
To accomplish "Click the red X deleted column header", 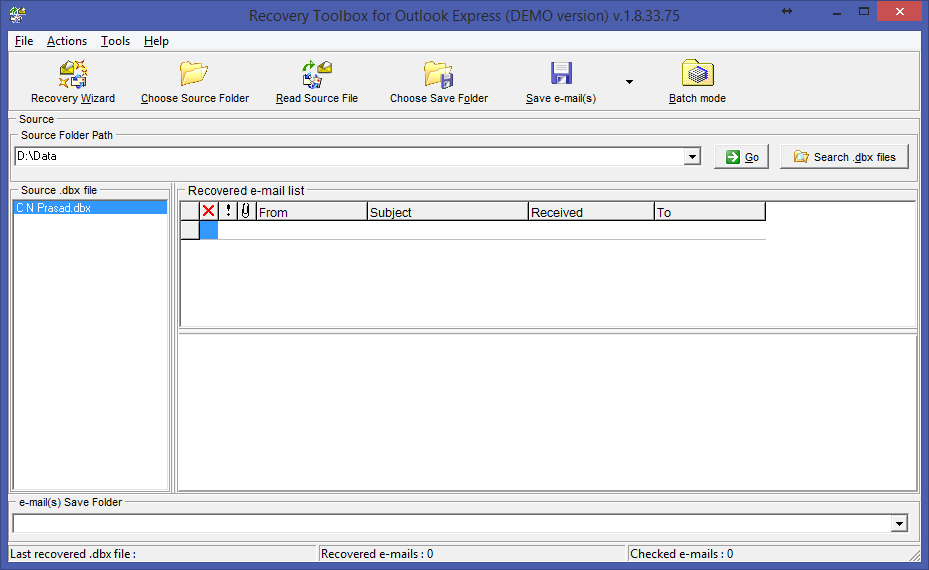I will 209,211.
